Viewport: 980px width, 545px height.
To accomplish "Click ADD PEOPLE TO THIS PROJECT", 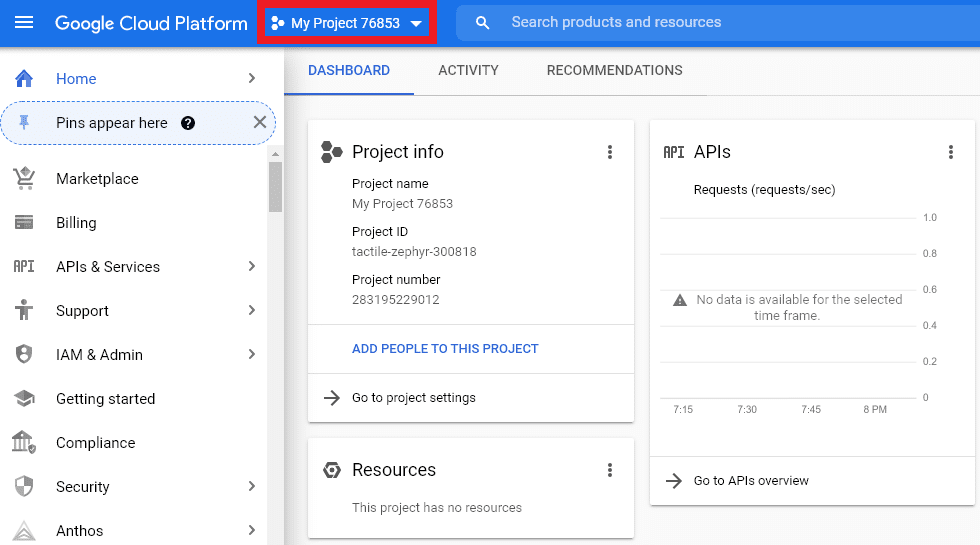I will click(445, 349).
